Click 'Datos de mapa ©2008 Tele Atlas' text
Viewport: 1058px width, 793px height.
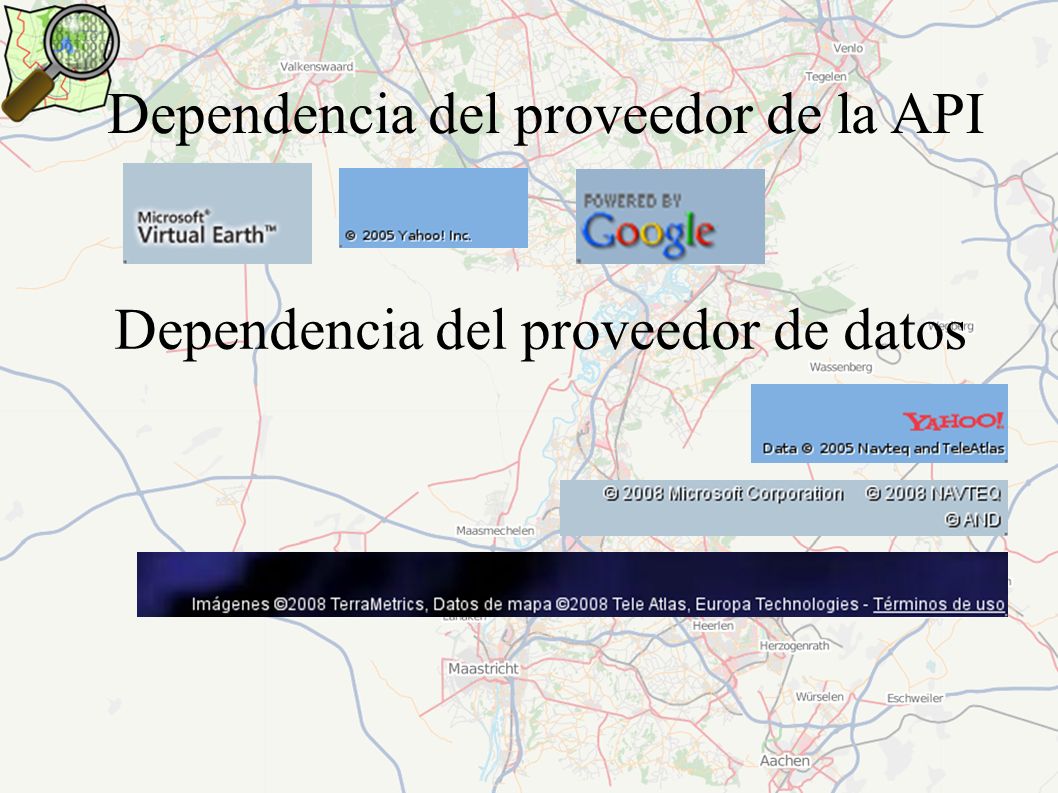click(560, 604)
